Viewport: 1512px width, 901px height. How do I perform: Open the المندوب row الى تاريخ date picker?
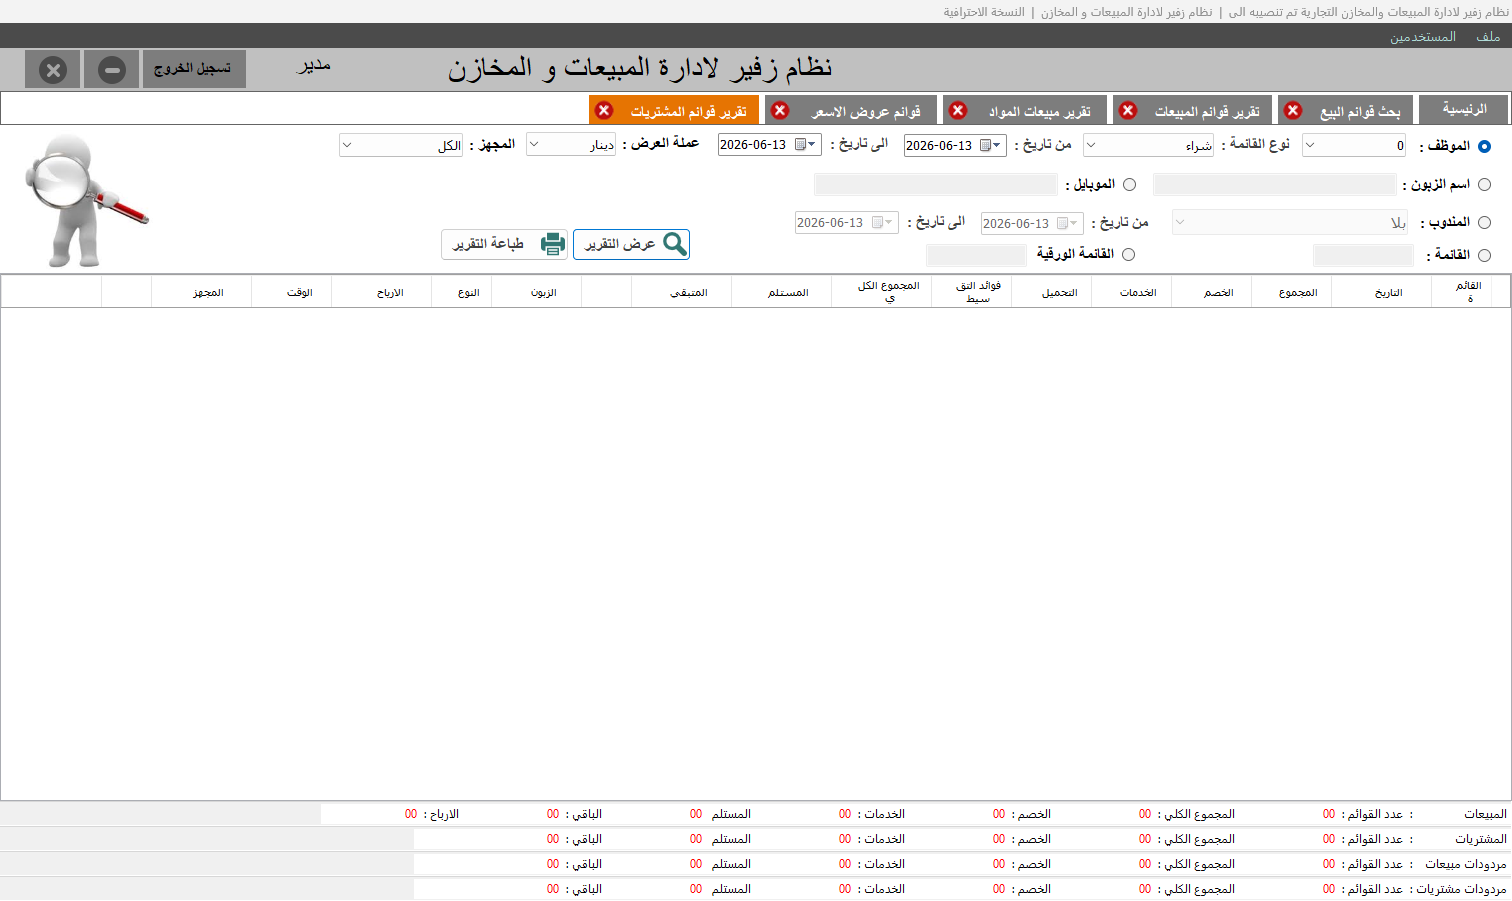(847, 222)
